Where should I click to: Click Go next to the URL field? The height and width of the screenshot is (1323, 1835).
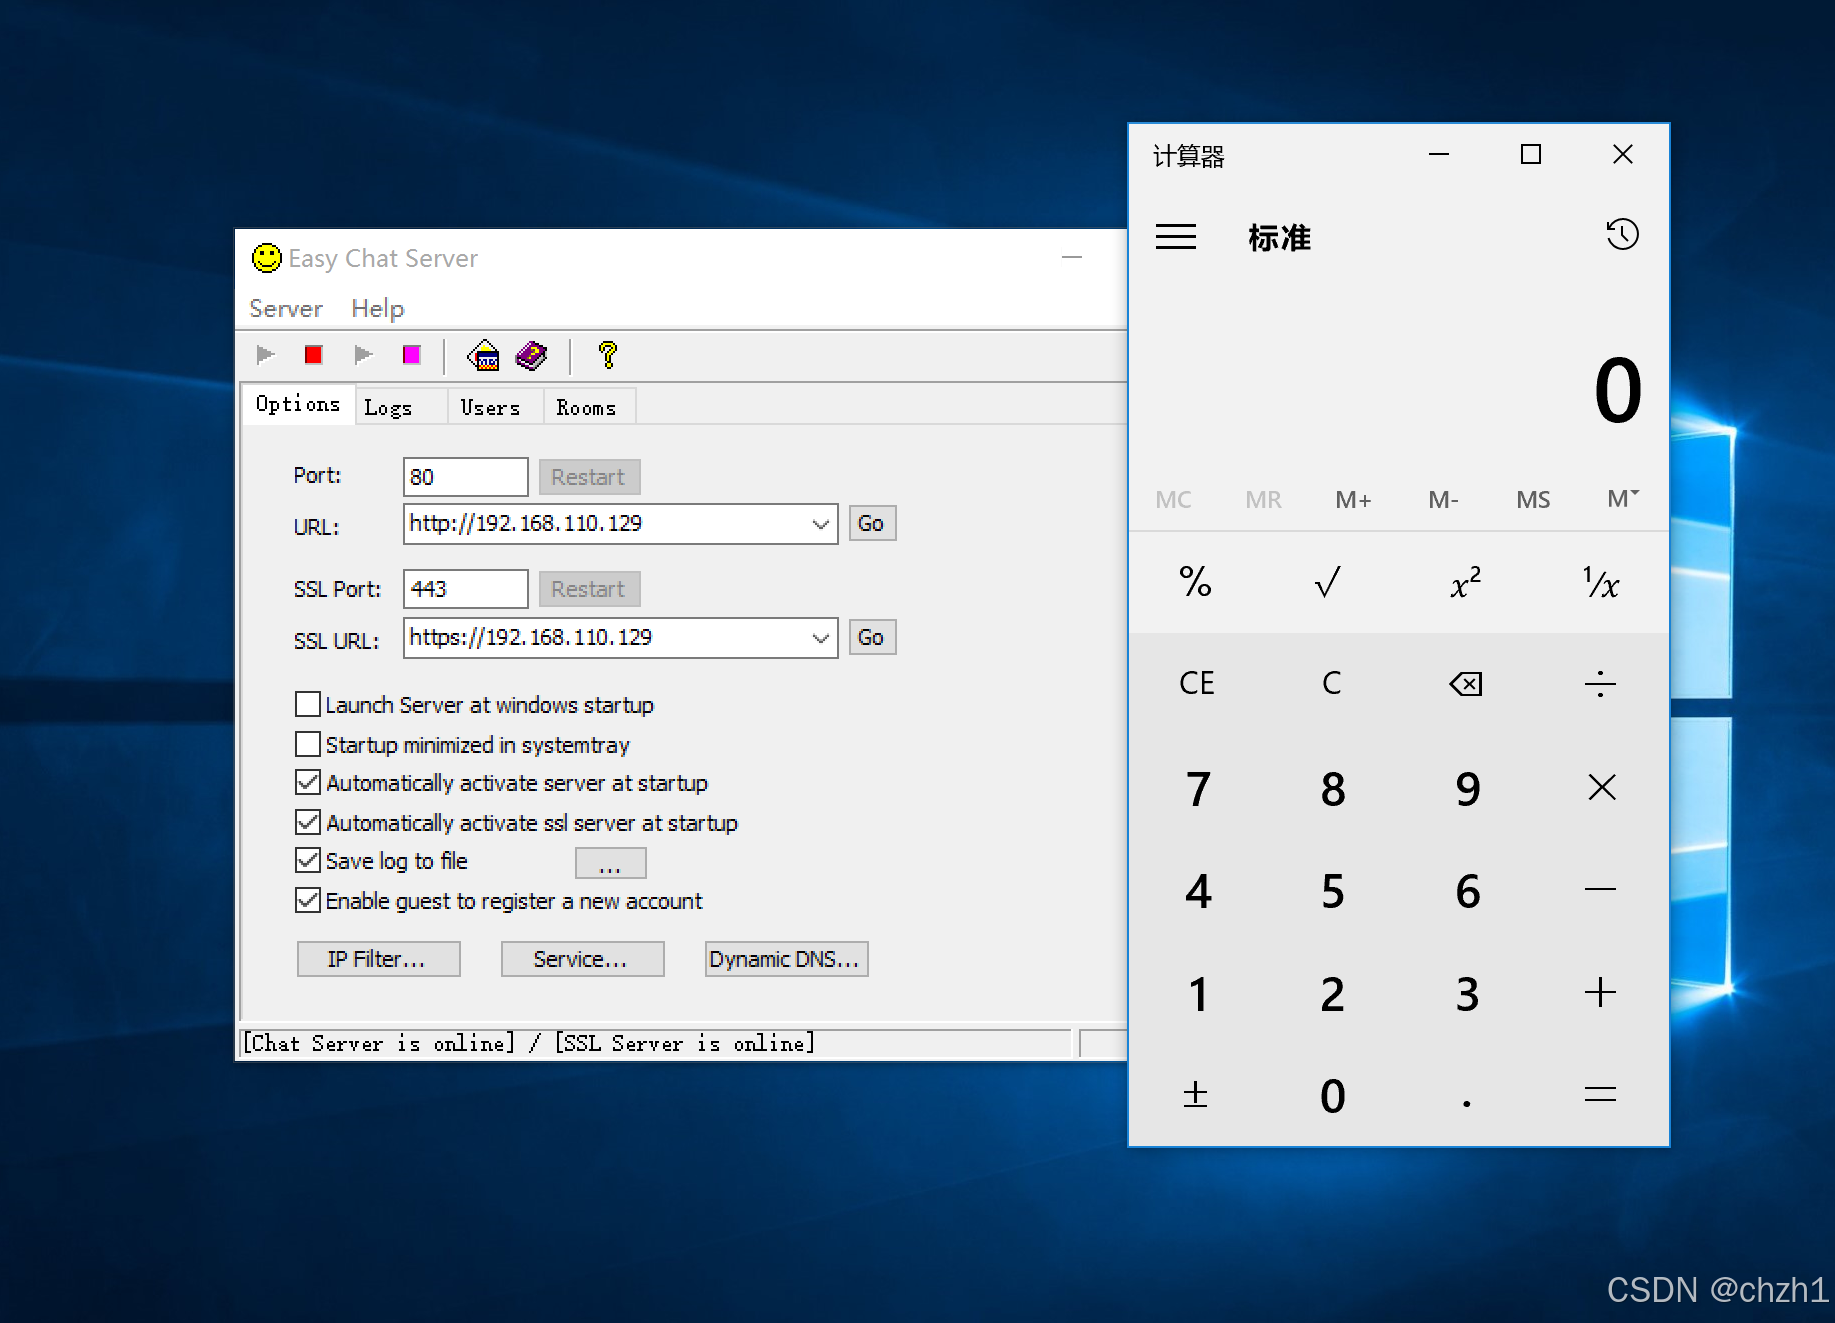click(x=872, y=523)
